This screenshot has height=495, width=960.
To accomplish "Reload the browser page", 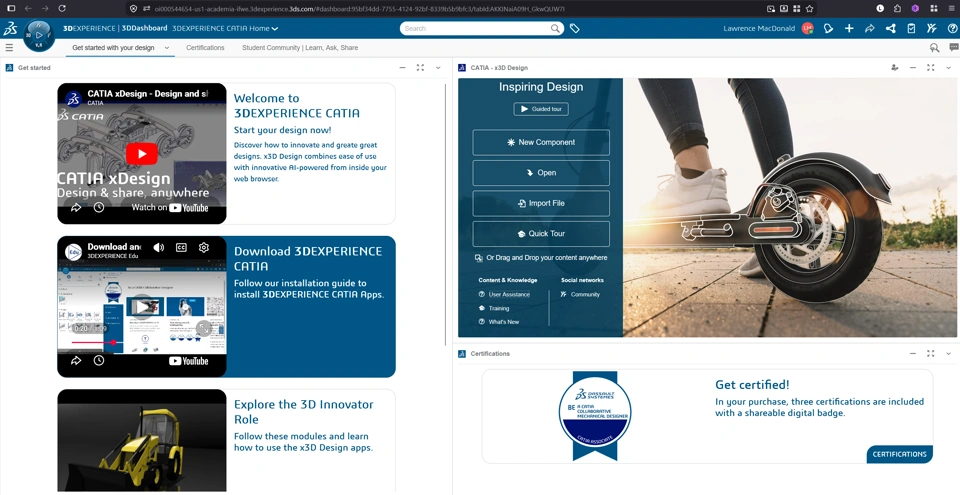I will 62,9.
